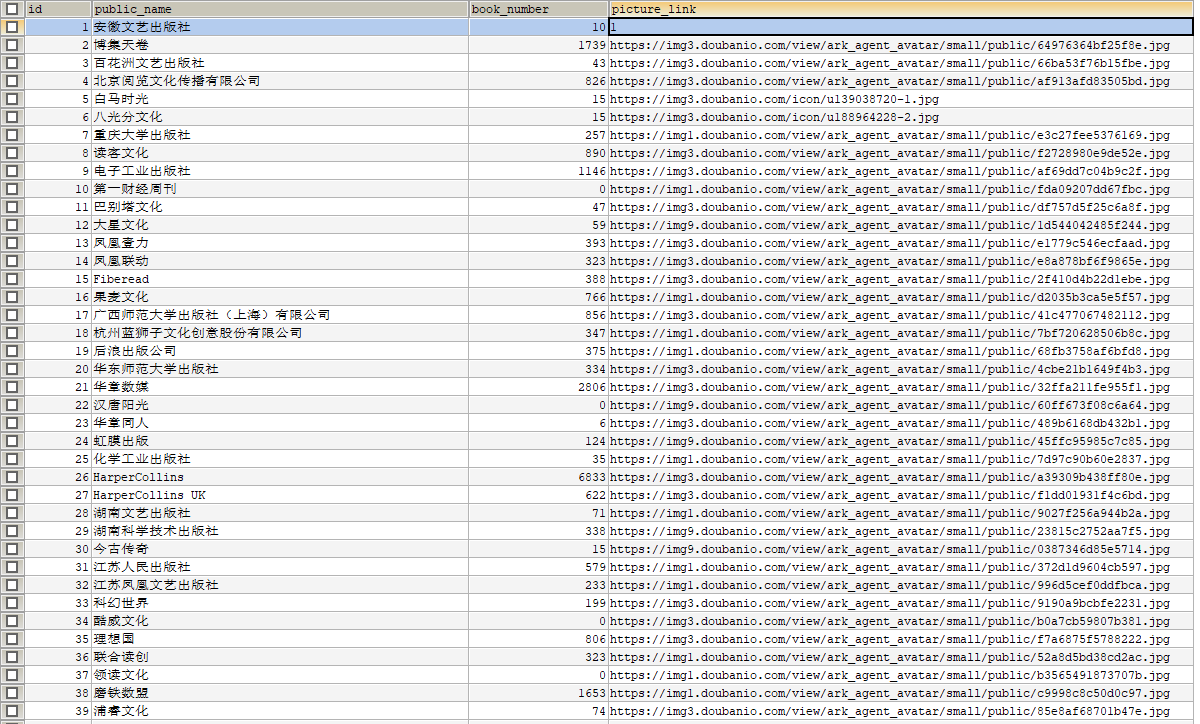This screenshot has height=724, width=1200.
Task: Tick the checkbox next to HarperCollins UK
Action: point(12,495)
